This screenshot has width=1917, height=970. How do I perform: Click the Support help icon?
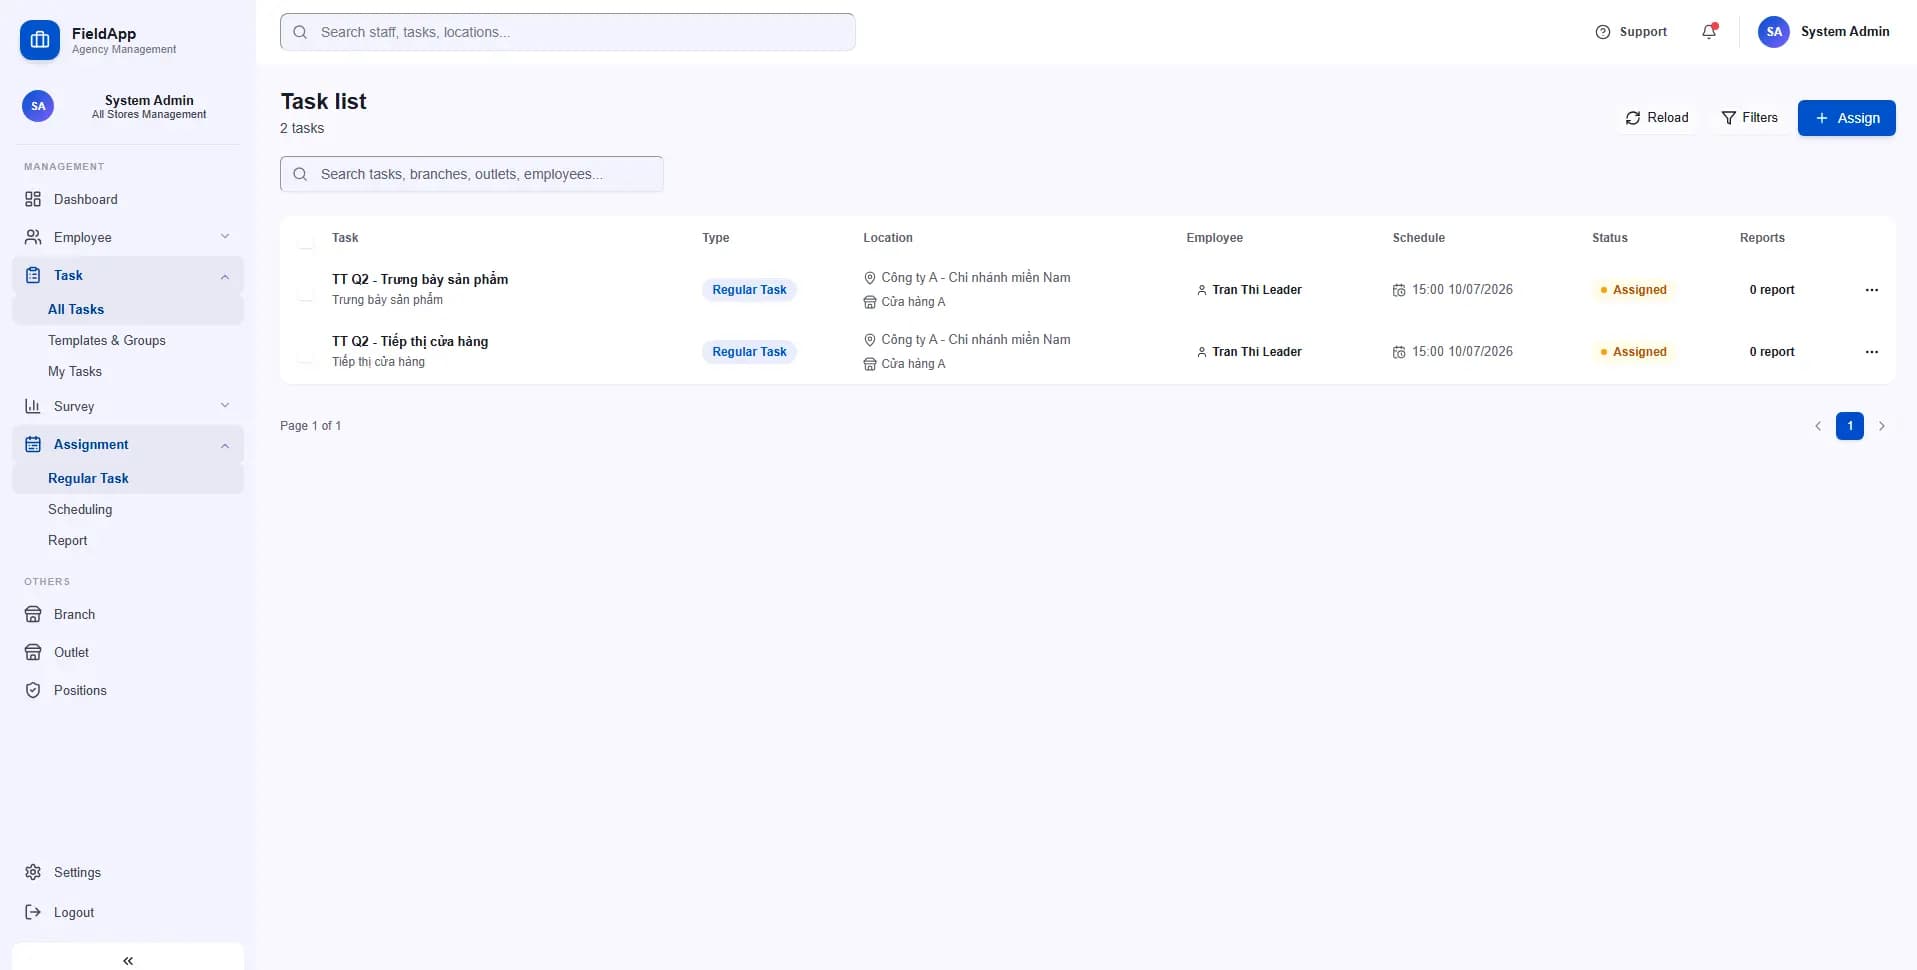1603,32
